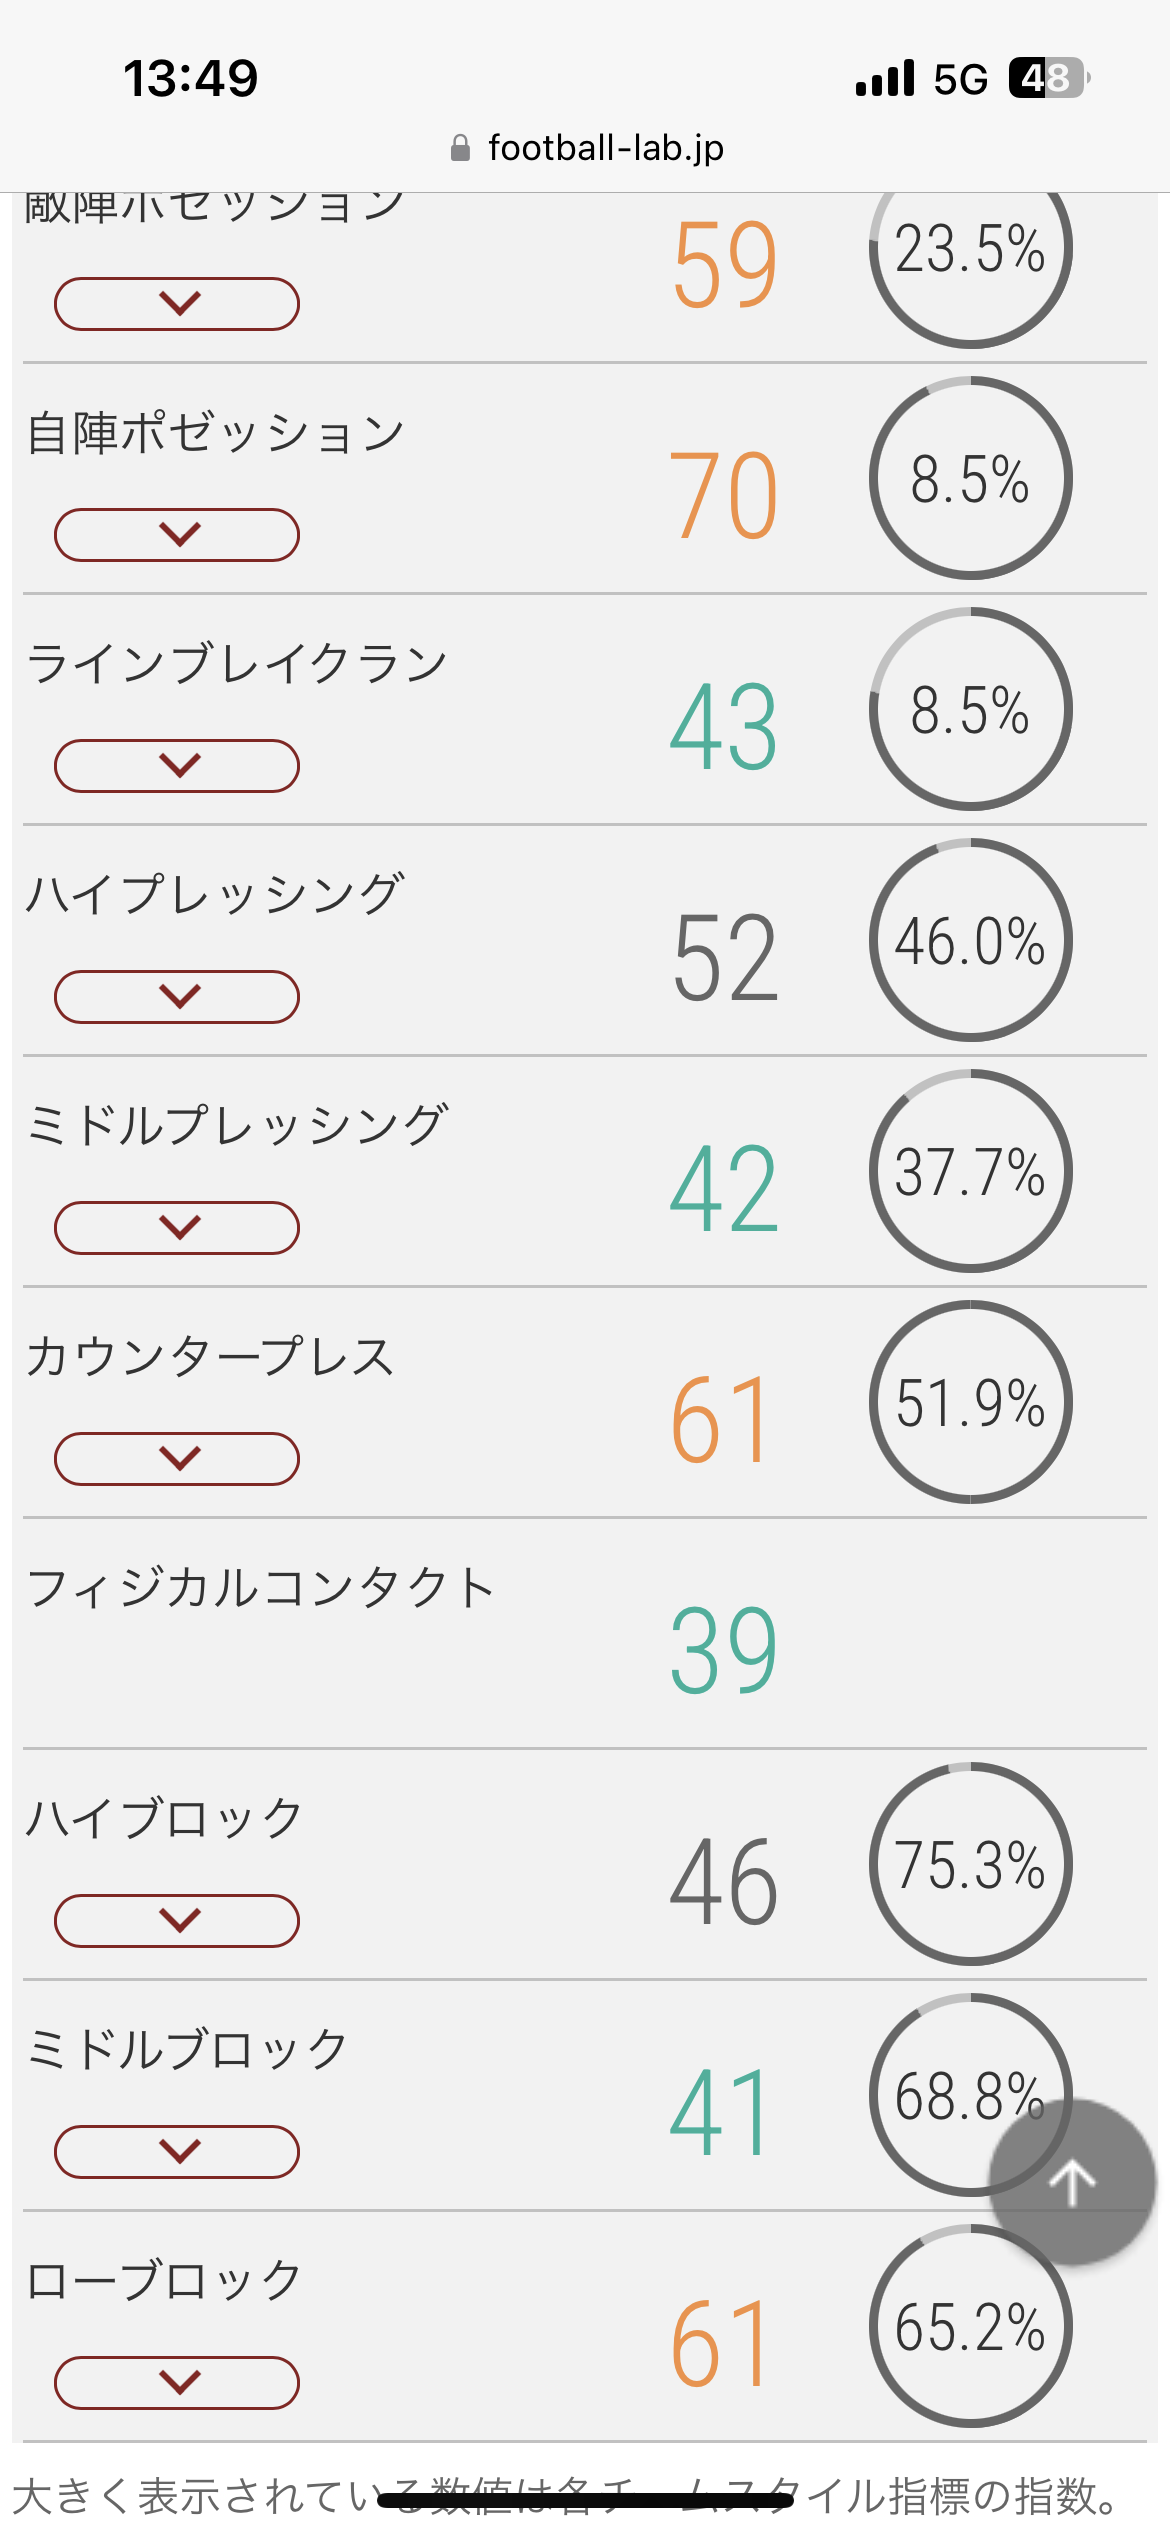Open the ハイブロック expander
1170x2532 pixels.
tap(177, 1920)
